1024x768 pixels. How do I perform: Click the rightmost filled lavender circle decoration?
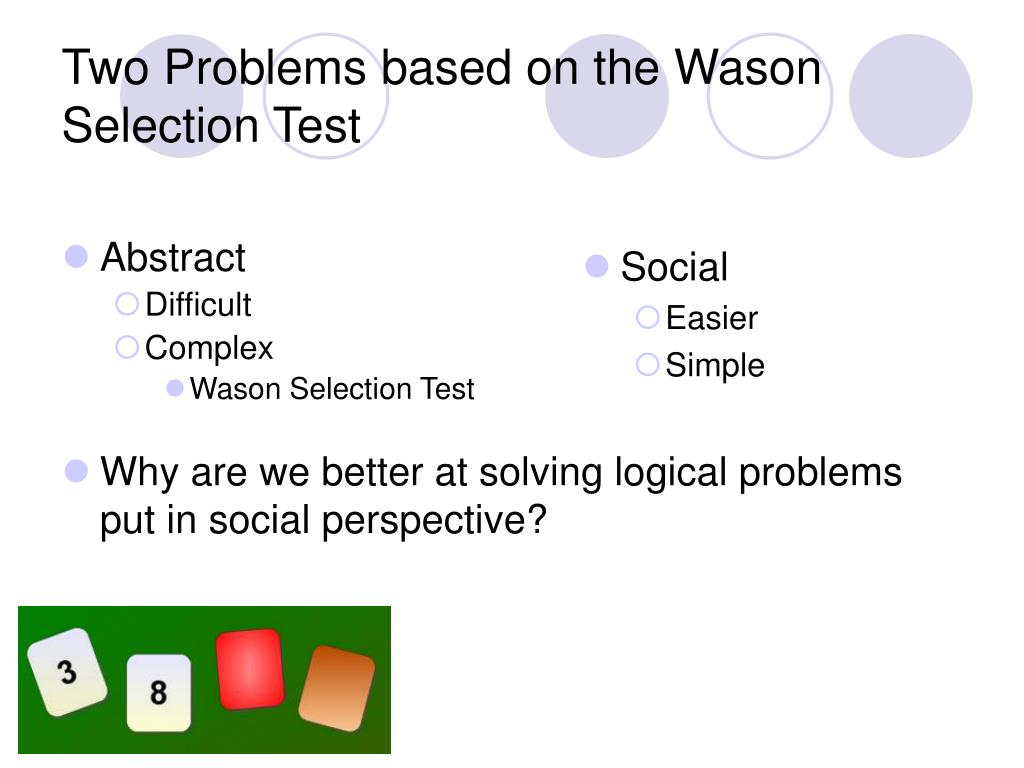(x=911, y=96)
